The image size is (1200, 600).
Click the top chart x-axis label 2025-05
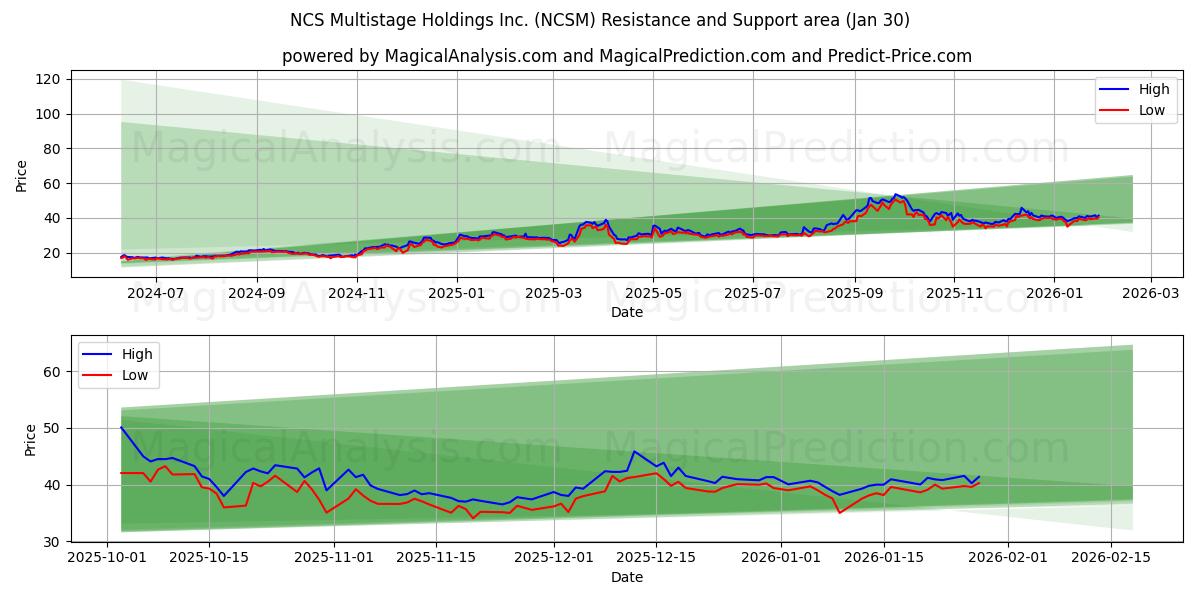[652, 294]
